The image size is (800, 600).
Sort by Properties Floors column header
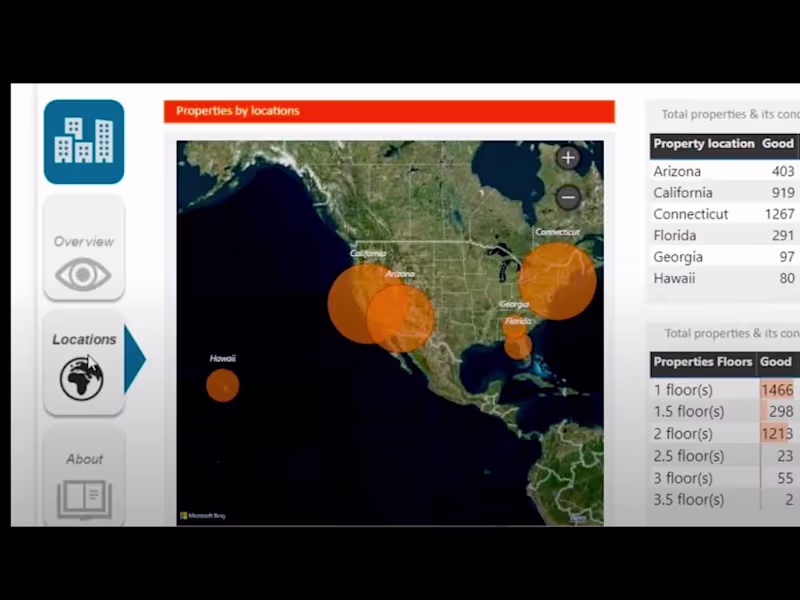703,362
